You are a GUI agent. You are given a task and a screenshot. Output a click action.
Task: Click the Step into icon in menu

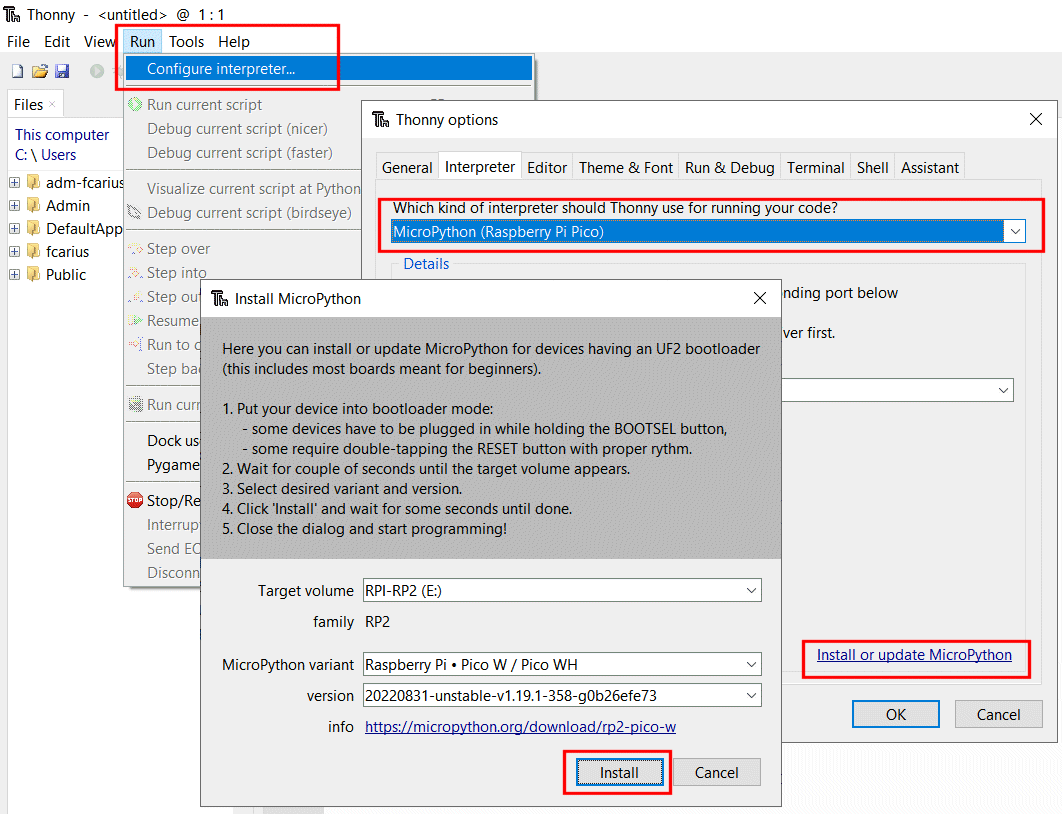pyautogui.click(x=135, y=273)
